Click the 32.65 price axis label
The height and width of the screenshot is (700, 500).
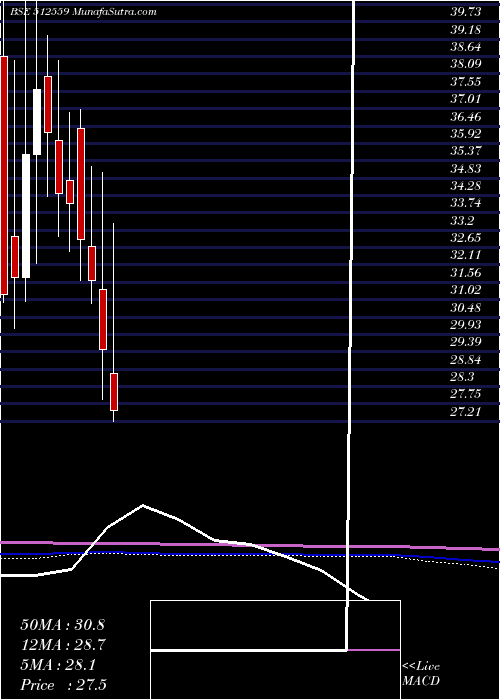[466, 238]
